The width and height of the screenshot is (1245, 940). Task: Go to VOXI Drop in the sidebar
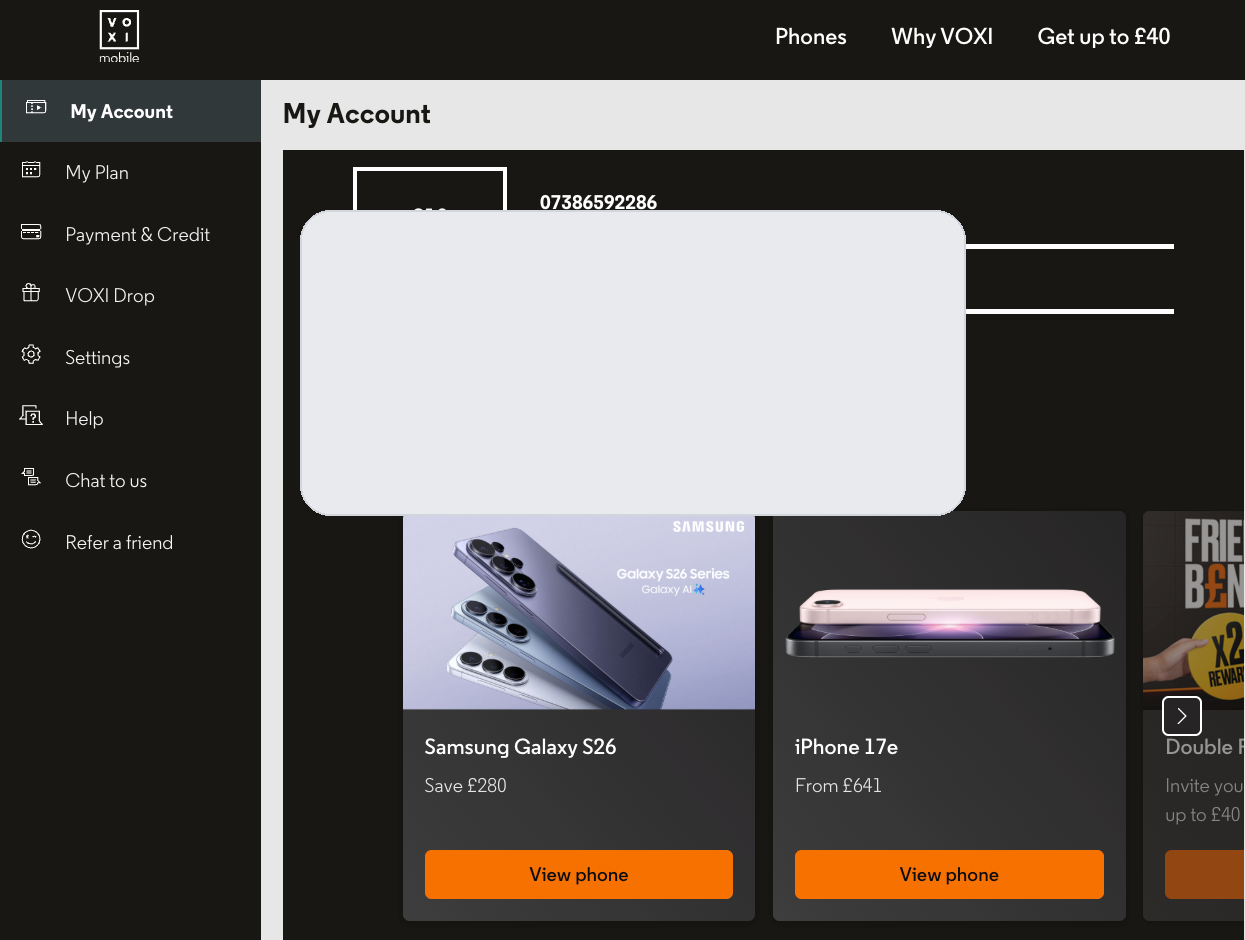[x=130, y=295]
